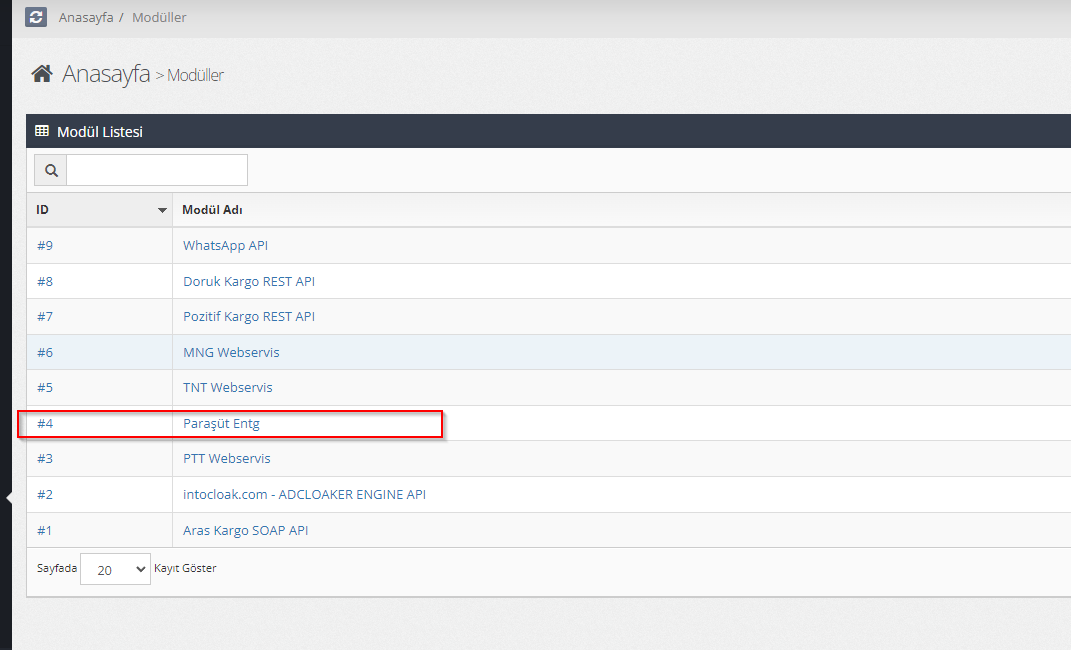Click the Modül Listesi table icon
This screenshot has width=1071, height=650.
[x=42, y=131]
